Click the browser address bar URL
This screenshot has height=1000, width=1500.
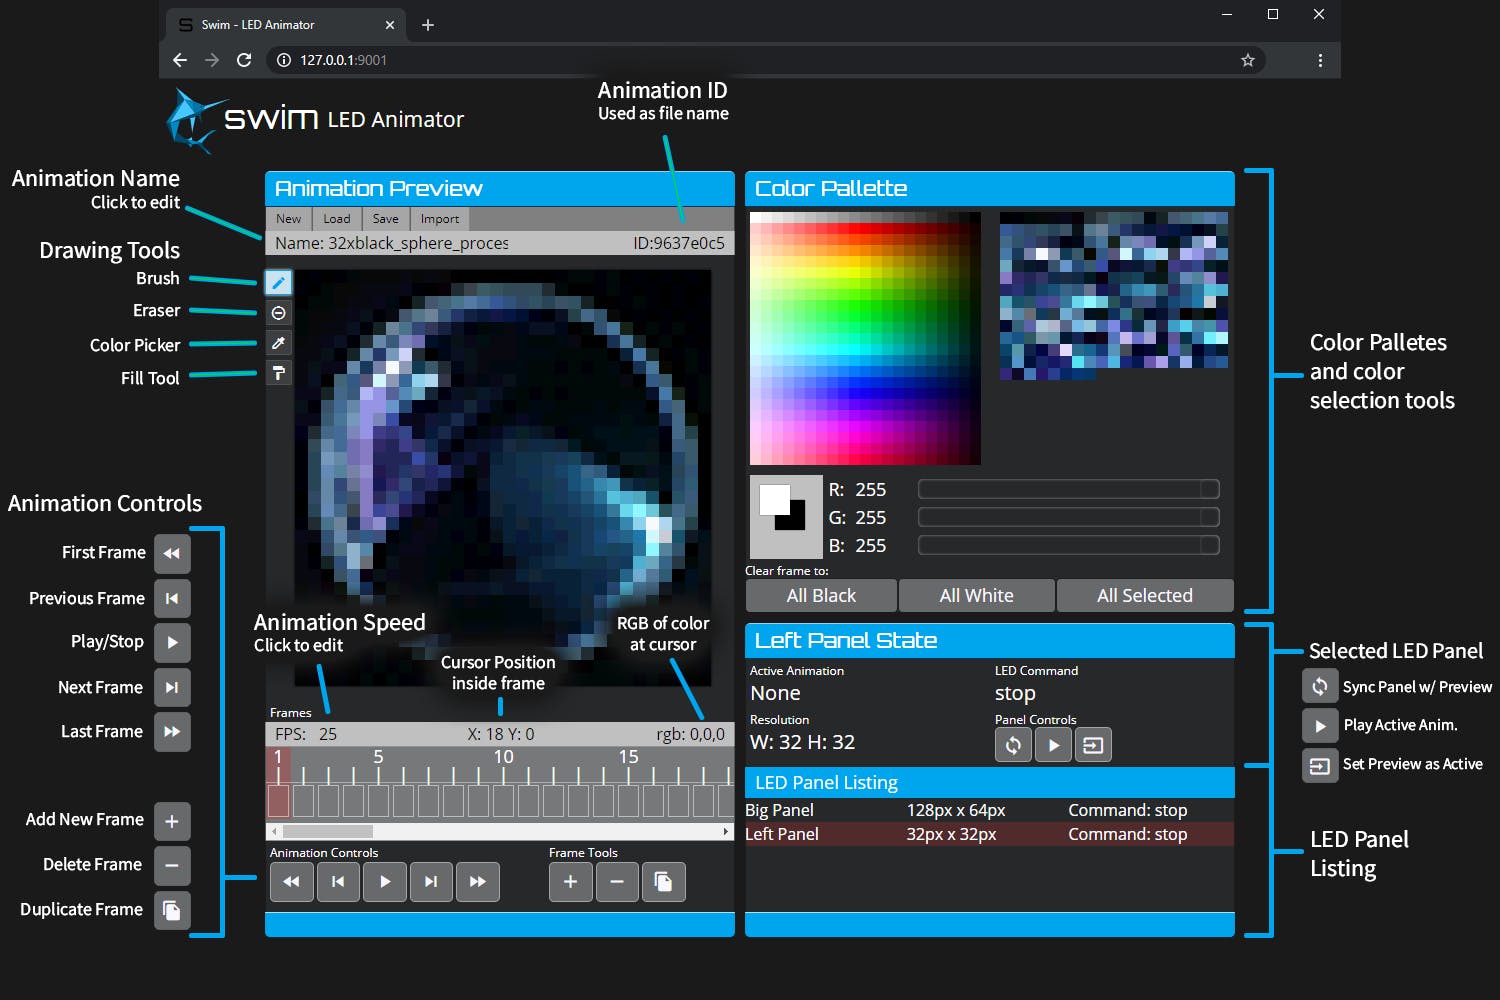(343, 60)
